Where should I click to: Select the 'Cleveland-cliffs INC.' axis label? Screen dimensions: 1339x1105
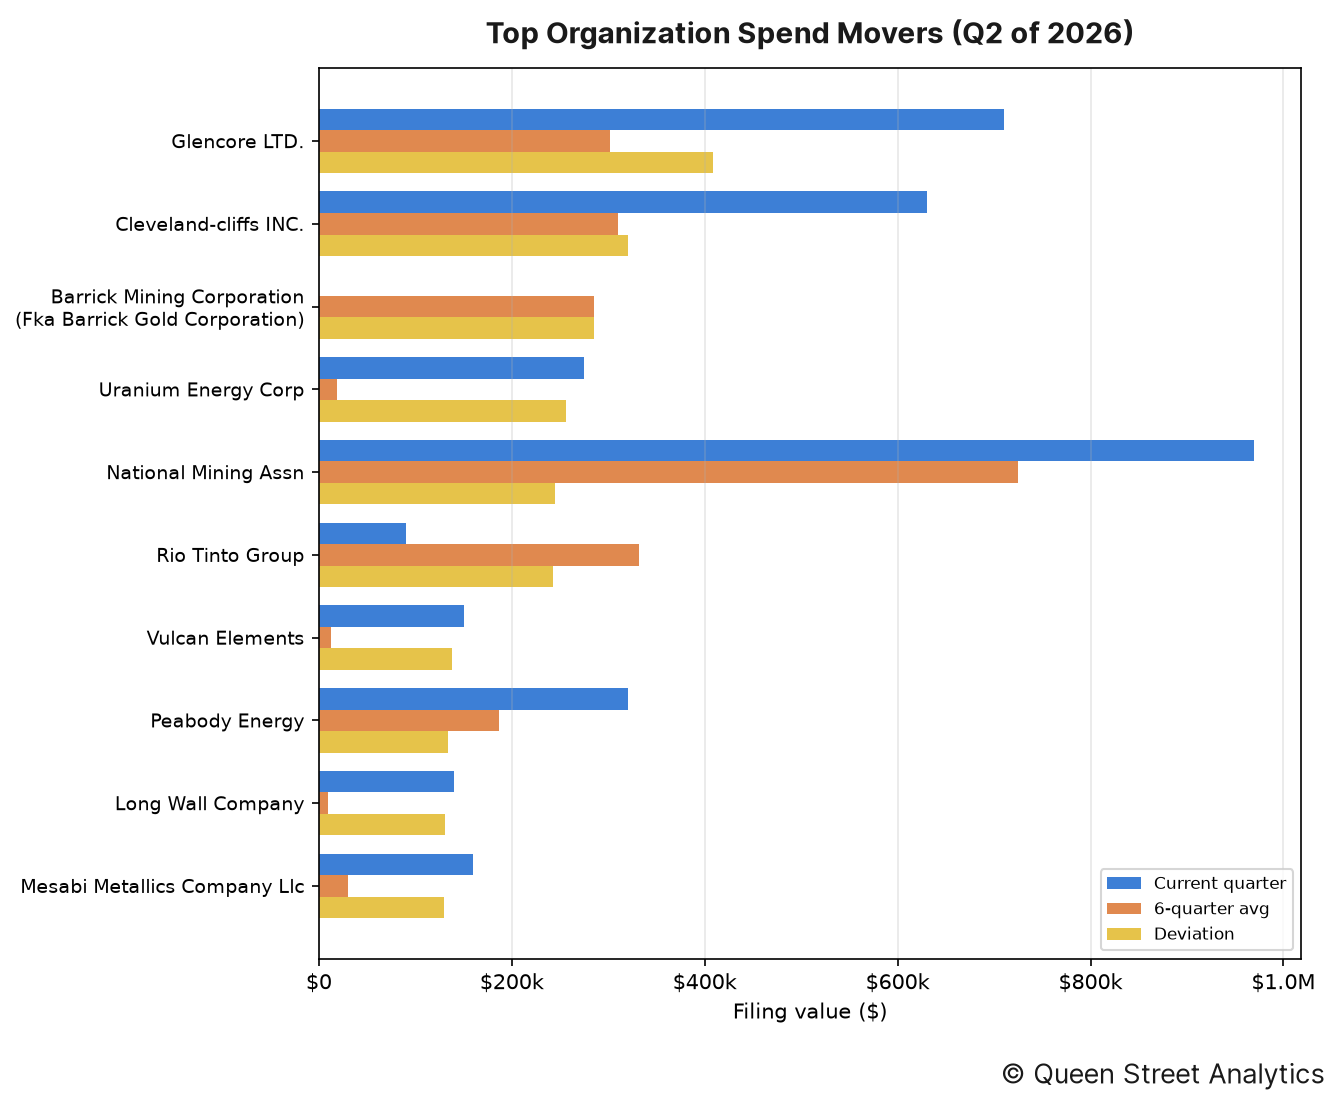(210, 224)
